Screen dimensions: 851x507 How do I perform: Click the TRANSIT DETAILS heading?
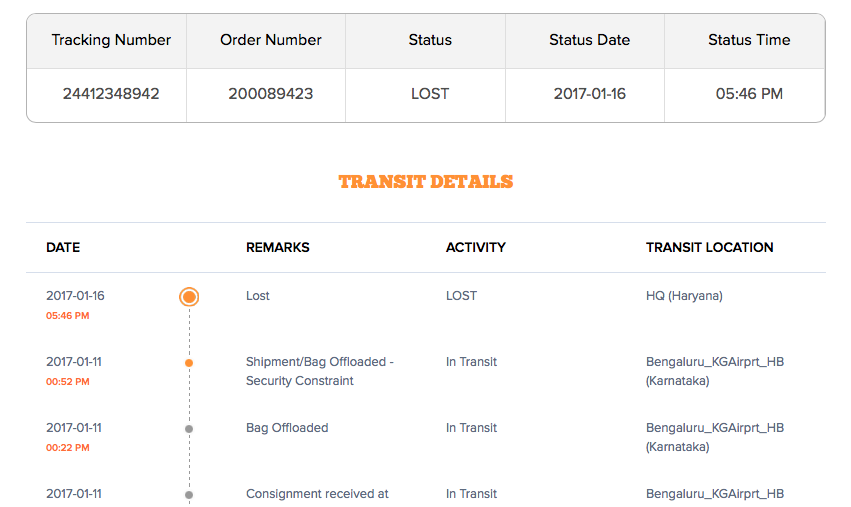pos(426,182)
